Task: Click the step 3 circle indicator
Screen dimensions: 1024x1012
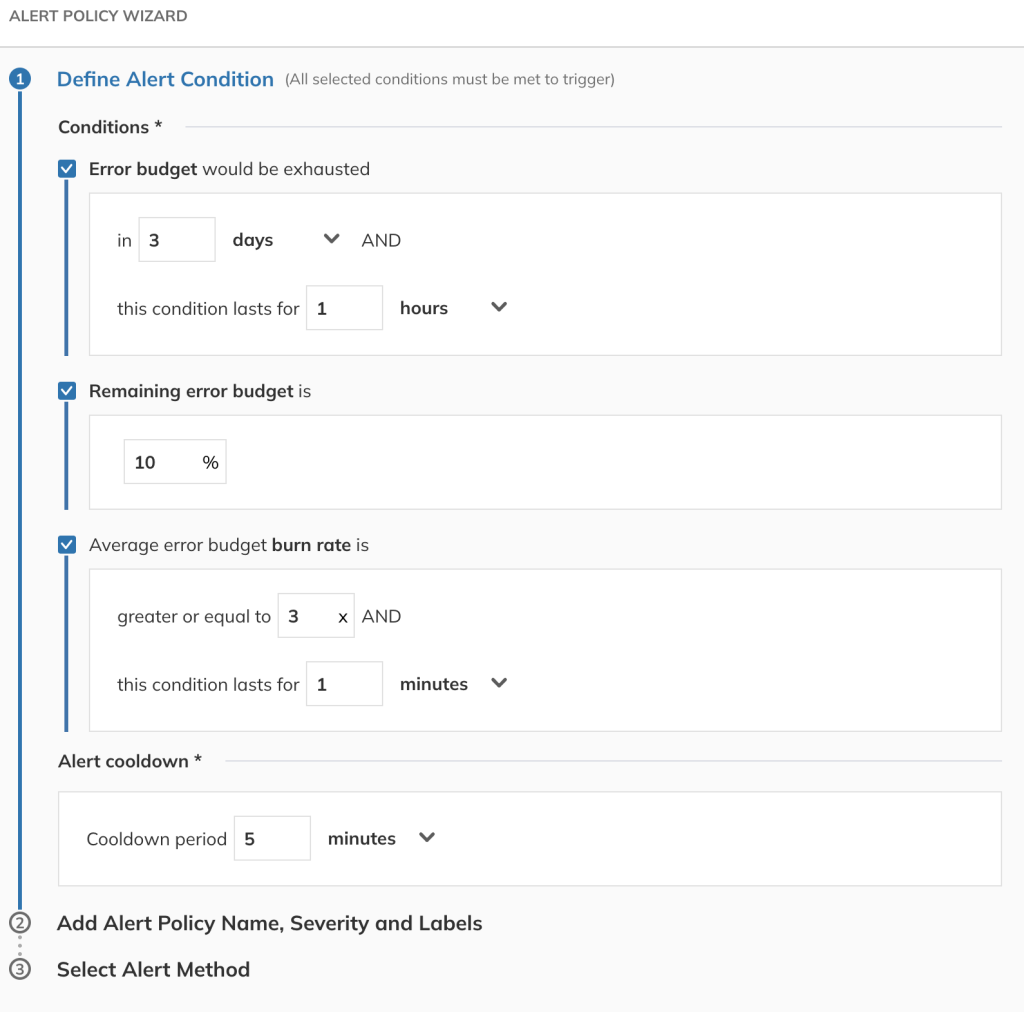Action: click(x=20, y=969)
